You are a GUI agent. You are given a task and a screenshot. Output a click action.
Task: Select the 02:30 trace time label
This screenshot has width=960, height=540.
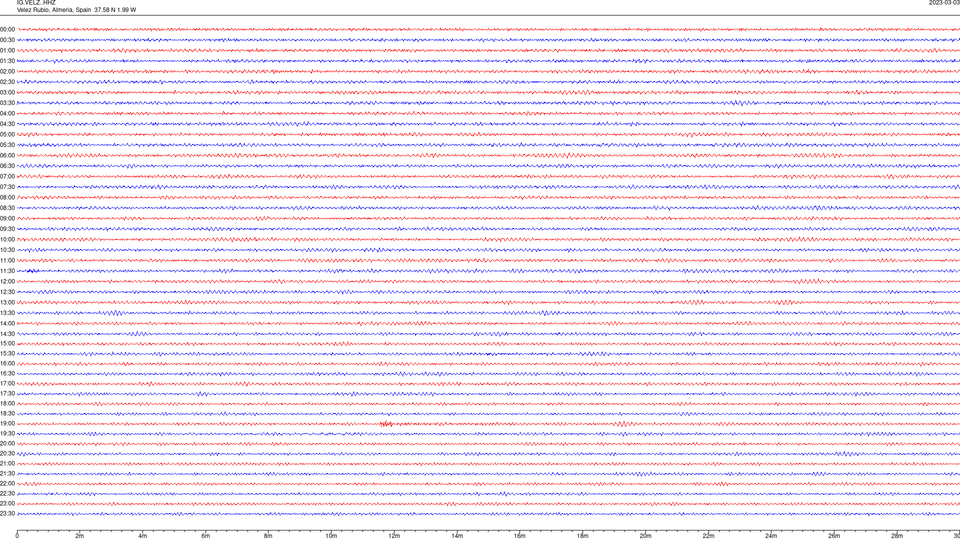pos(7,82)
